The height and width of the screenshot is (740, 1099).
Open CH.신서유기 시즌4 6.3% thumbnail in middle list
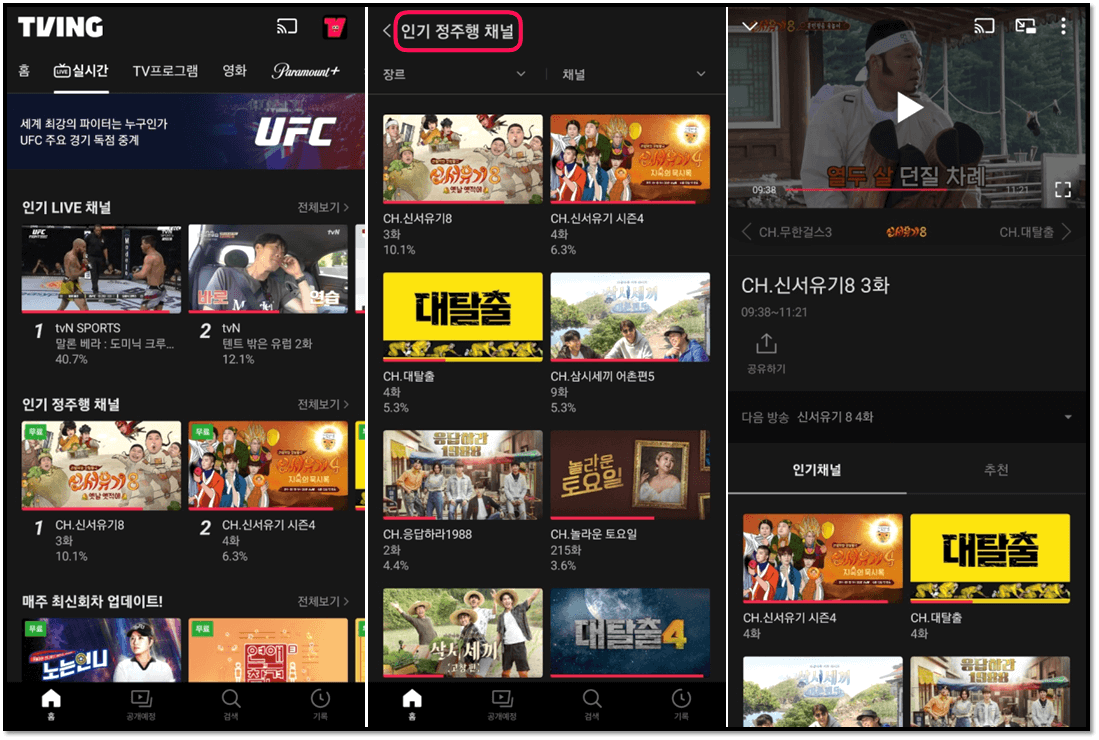pyautogui.click(x=630, y=159)
